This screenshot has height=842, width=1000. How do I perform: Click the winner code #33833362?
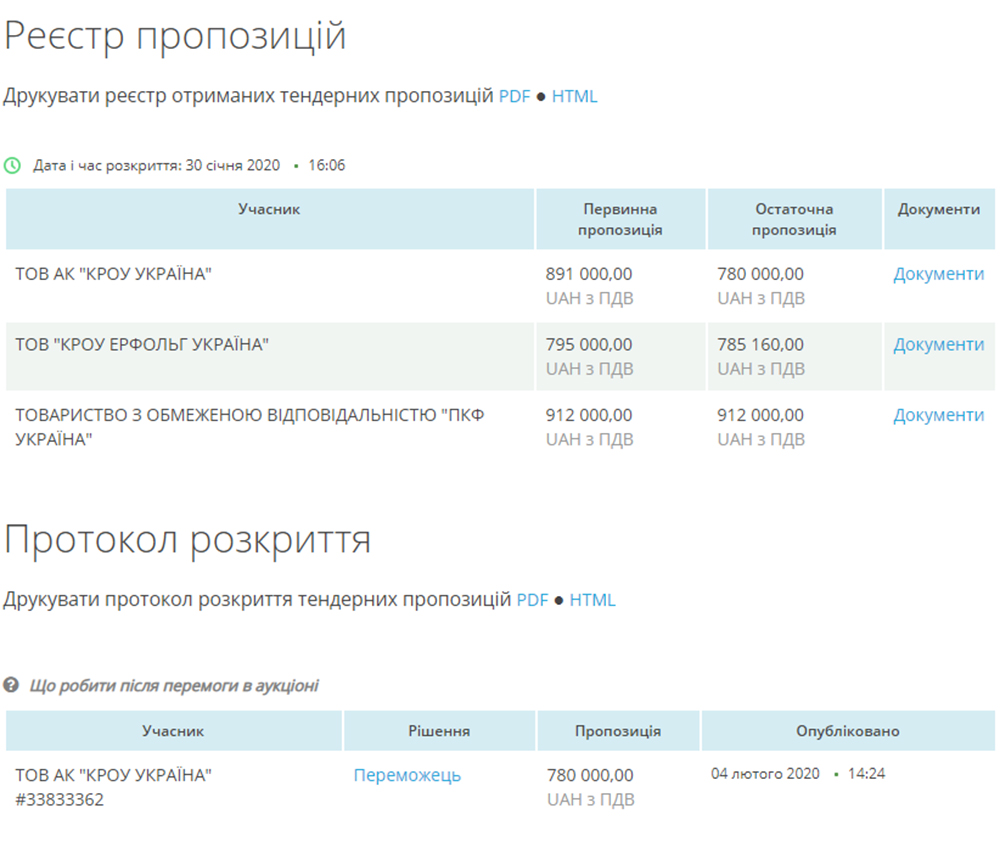click(x=59, y=800)
